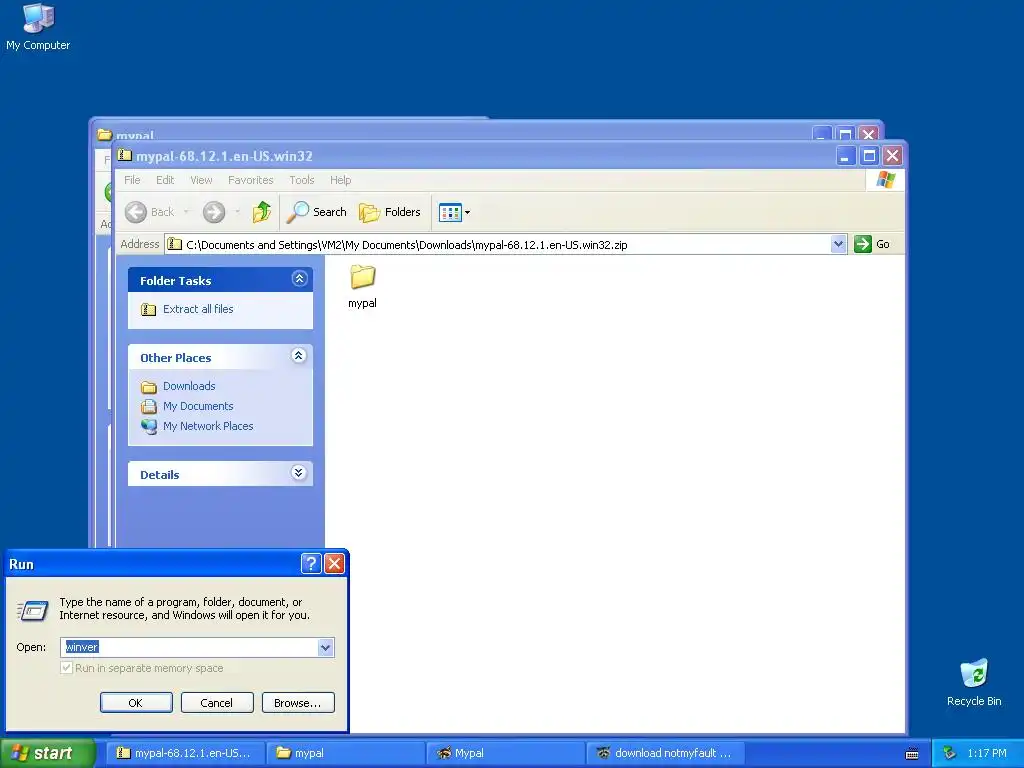Open the Edit menu
Screen dimensions: 1024x768
click(165, 180)
